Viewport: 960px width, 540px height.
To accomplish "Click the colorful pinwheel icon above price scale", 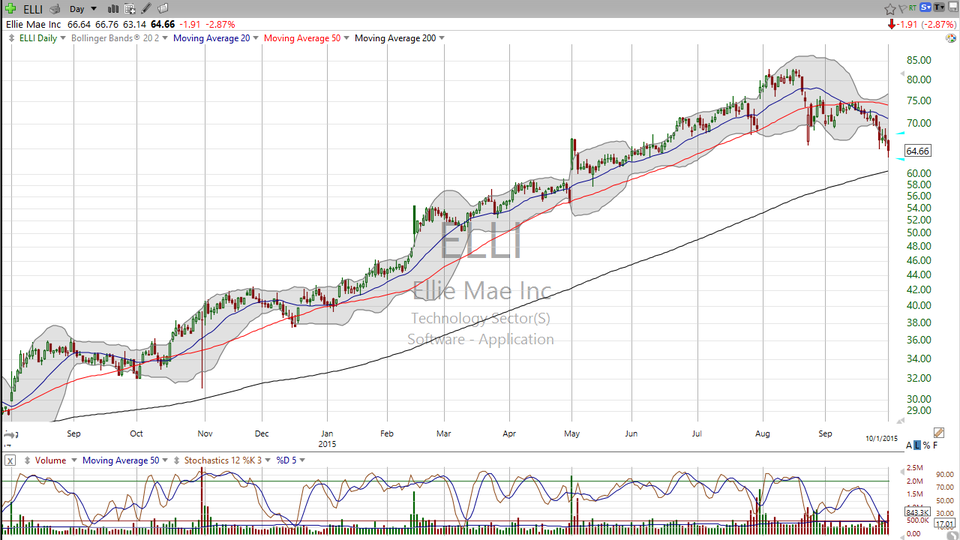I will click(950, 38).
